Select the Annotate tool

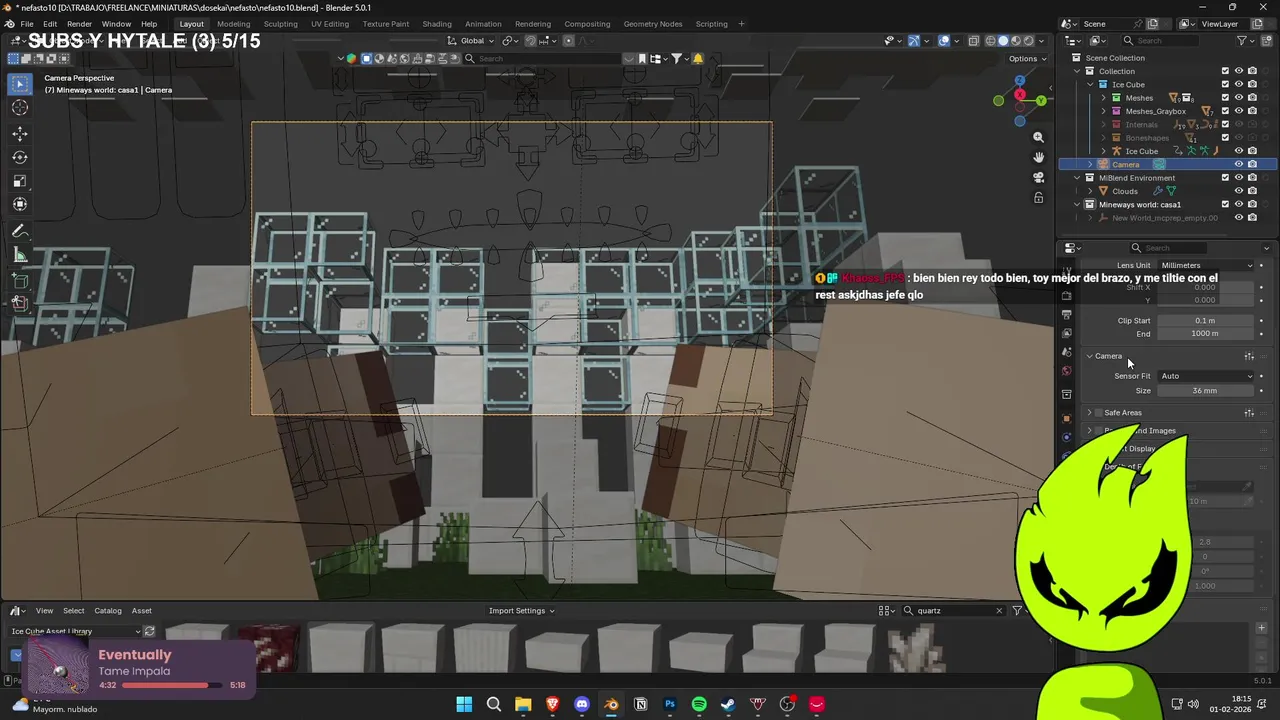point(20,231)
